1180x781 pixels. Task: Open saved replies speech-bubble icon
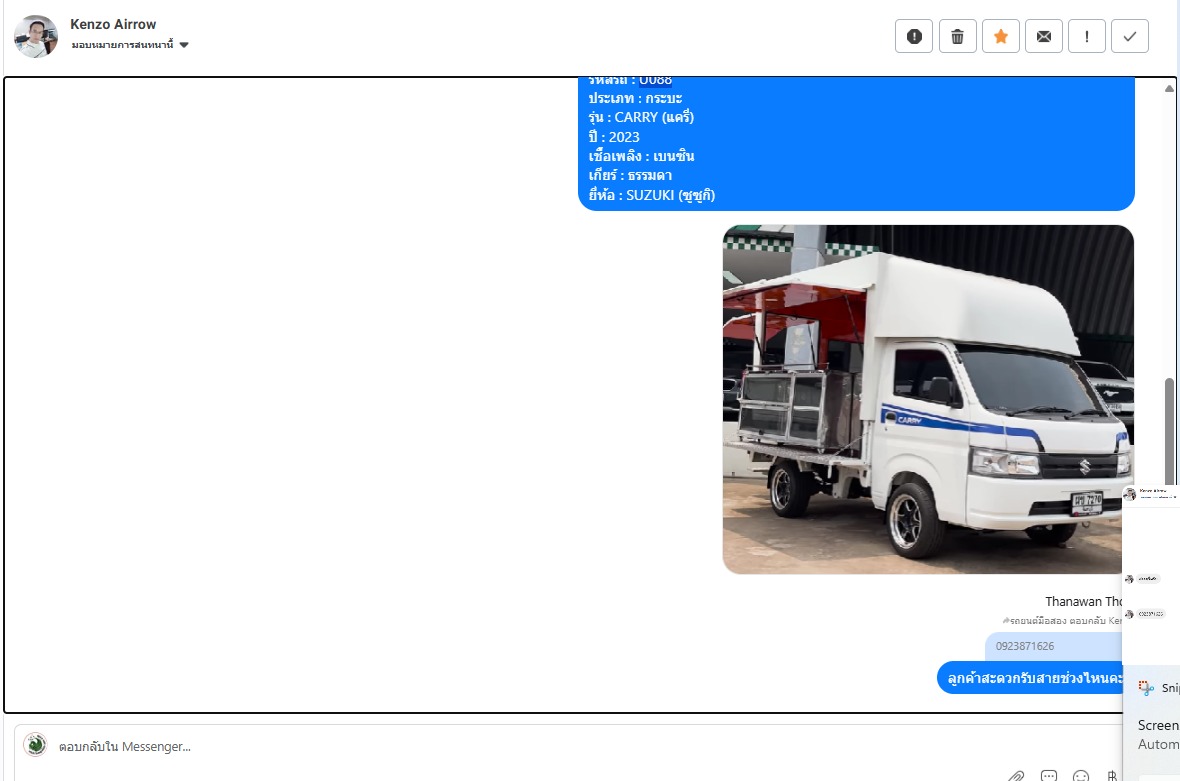point(1048,775)
